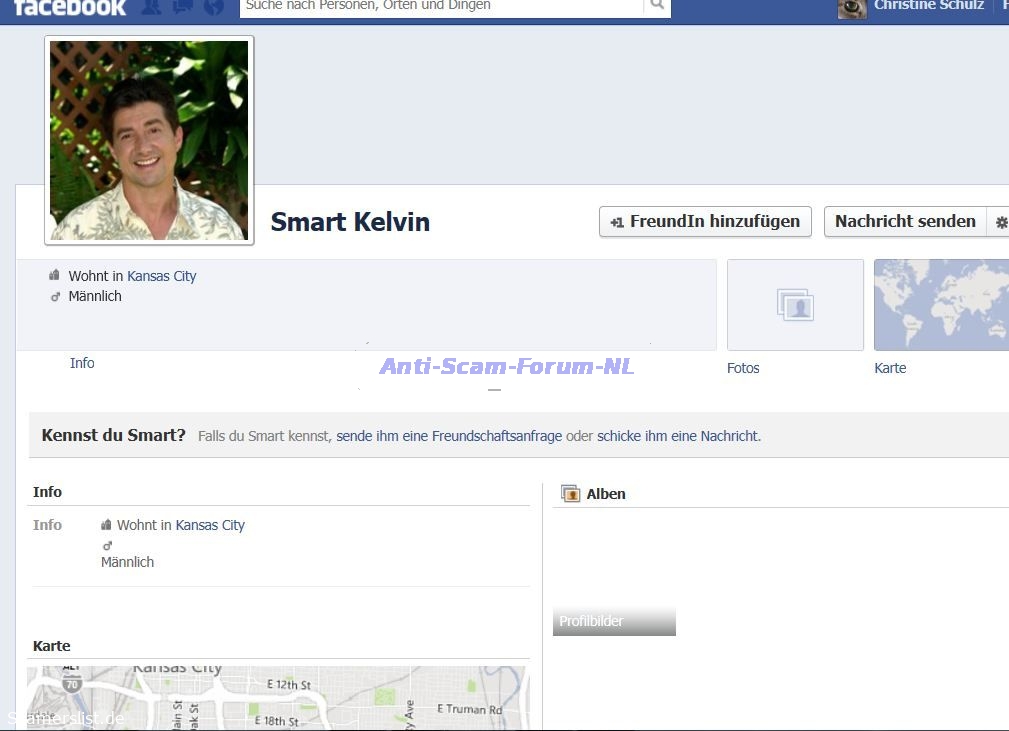Open the messages icon in the top bar
Screen dimensions: 1009x731
point(182,7)
